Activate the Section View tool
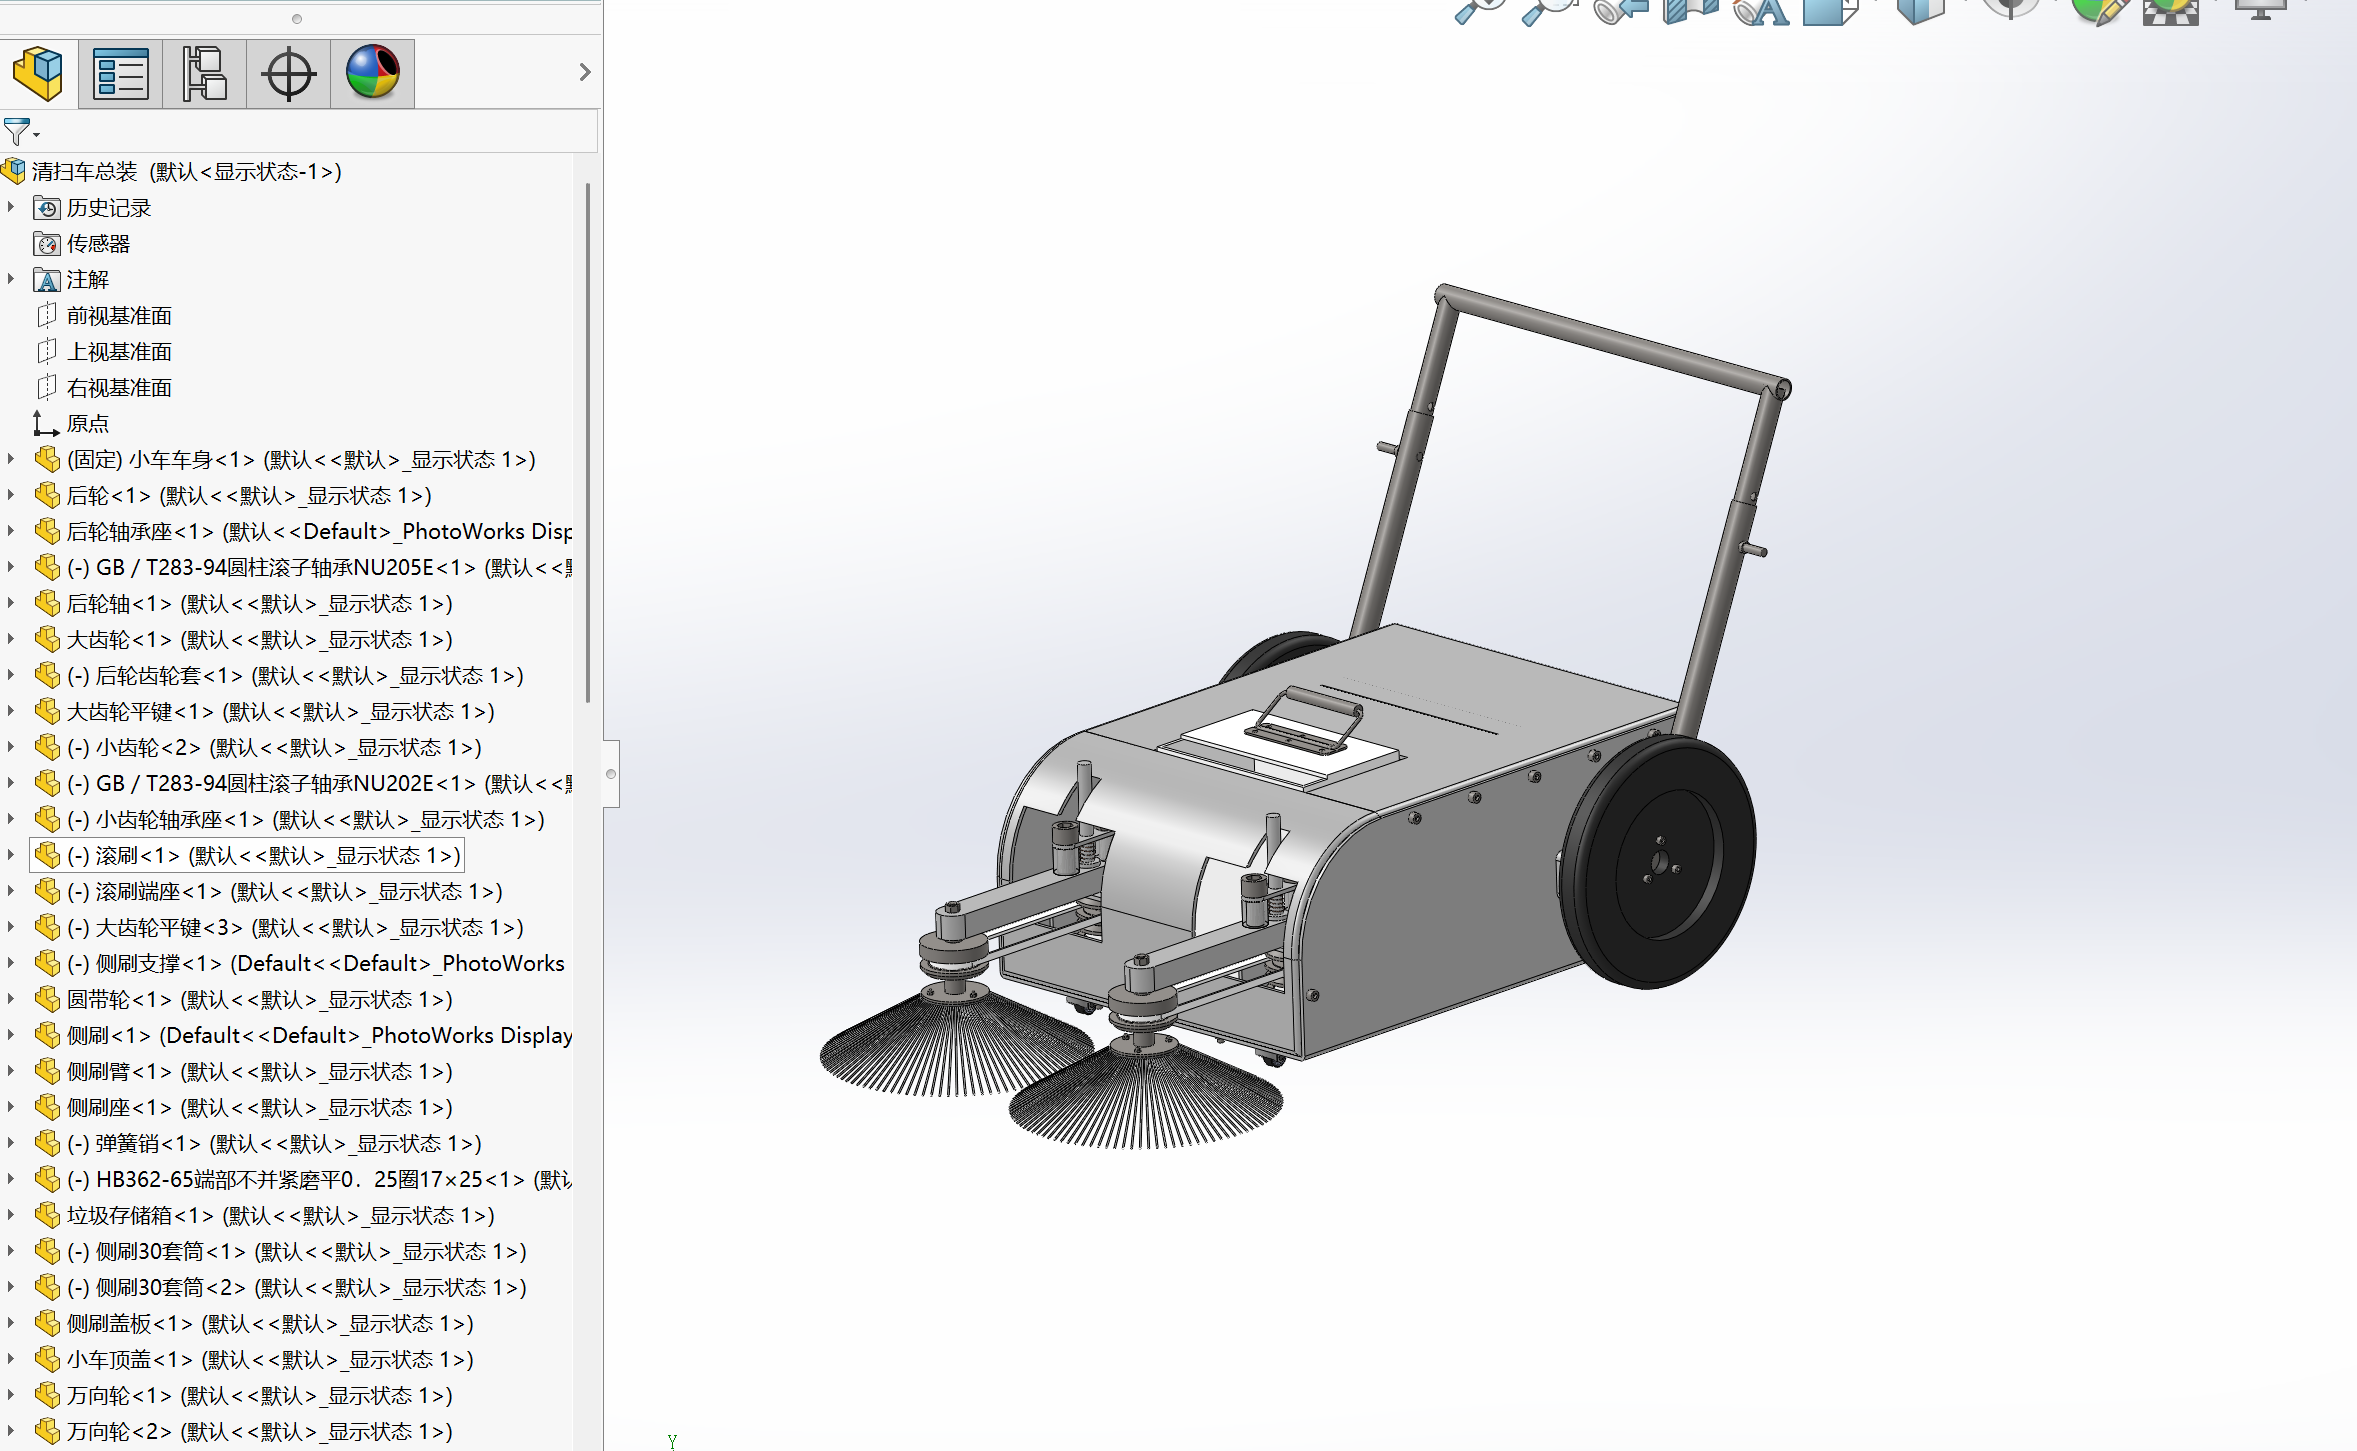 [x=1690, y=10]
